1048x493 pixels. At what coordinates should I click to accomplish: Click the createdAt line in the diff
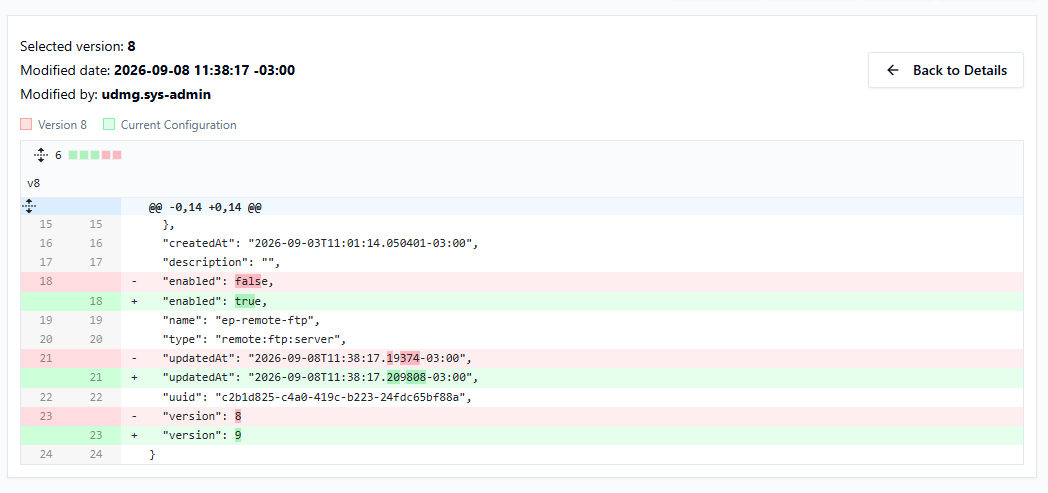tap(522, 243)
